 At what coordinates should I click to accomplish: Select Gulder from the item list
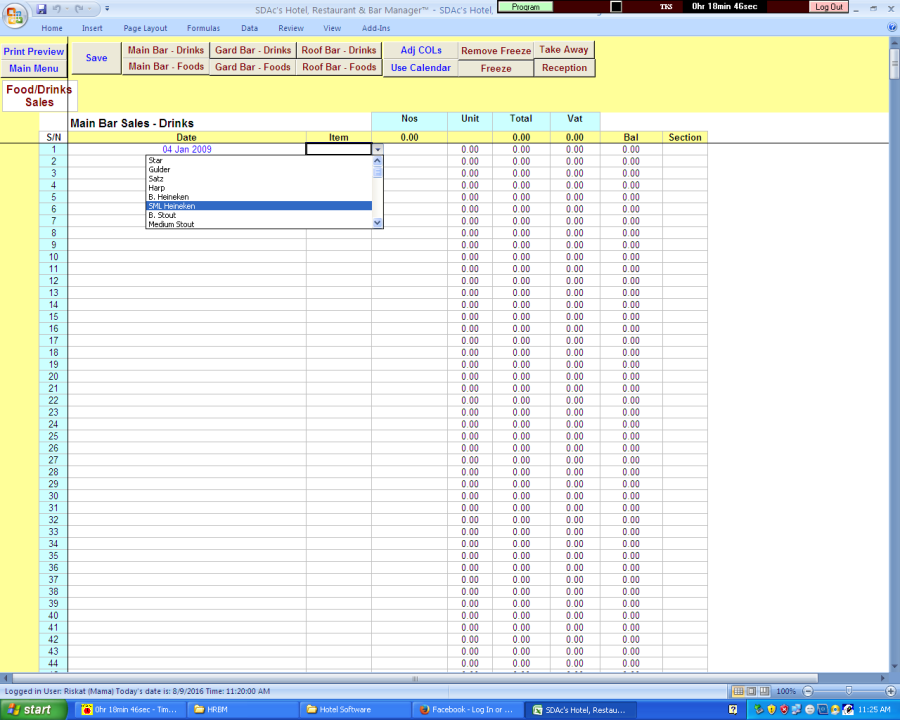click(259, 169)
